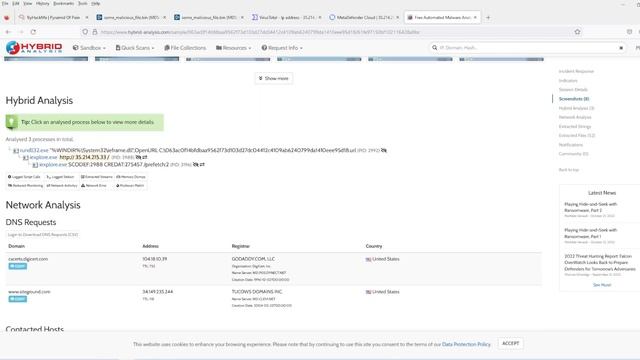Viewport: 640px width, 360px height.
Task: Jump to Notifications in the sidebar
Action: click(571, 145)
